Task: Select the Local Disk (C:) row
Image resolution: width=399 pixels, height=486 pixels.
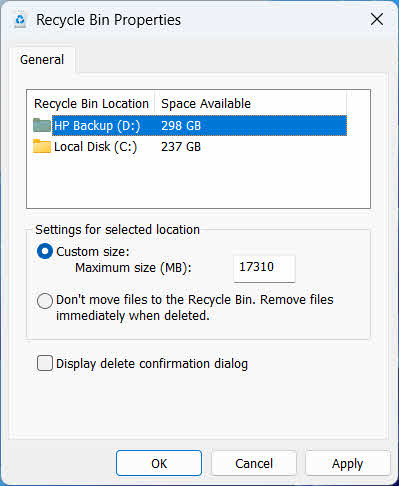Action: coord(190,147)
